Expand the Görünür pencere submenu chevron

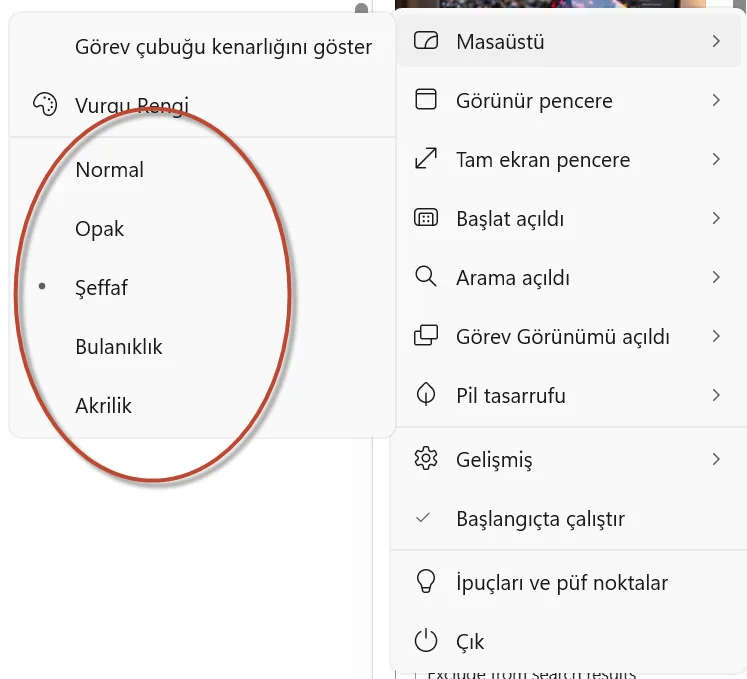(716, 100)
